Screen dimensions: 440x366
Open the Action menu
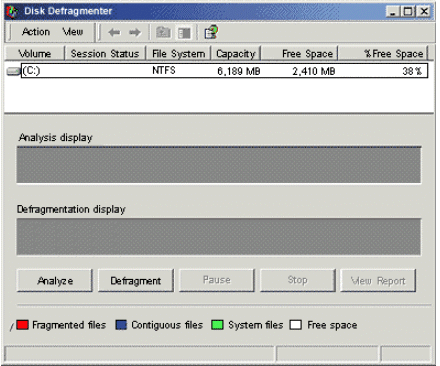[x=36, y=32]
